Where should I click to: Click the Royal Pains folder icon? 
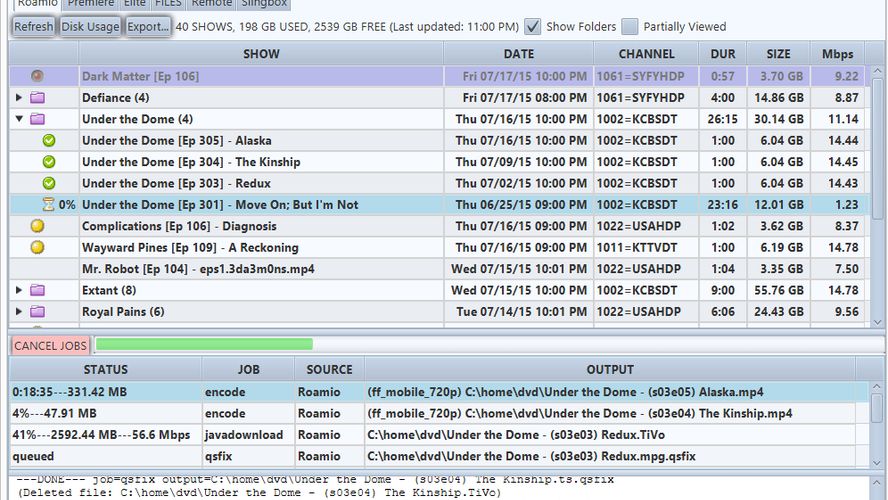tap(37, 311)
